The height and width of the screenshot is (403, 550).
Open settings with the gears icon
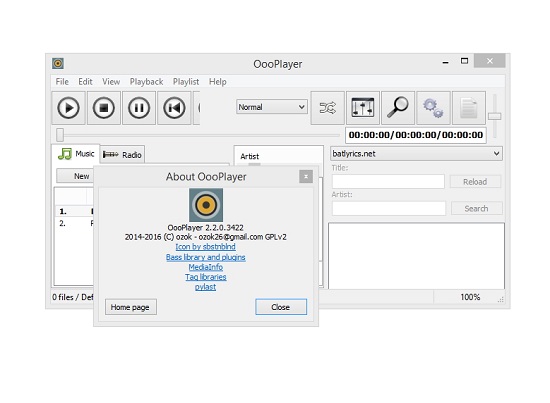[433, 108]
